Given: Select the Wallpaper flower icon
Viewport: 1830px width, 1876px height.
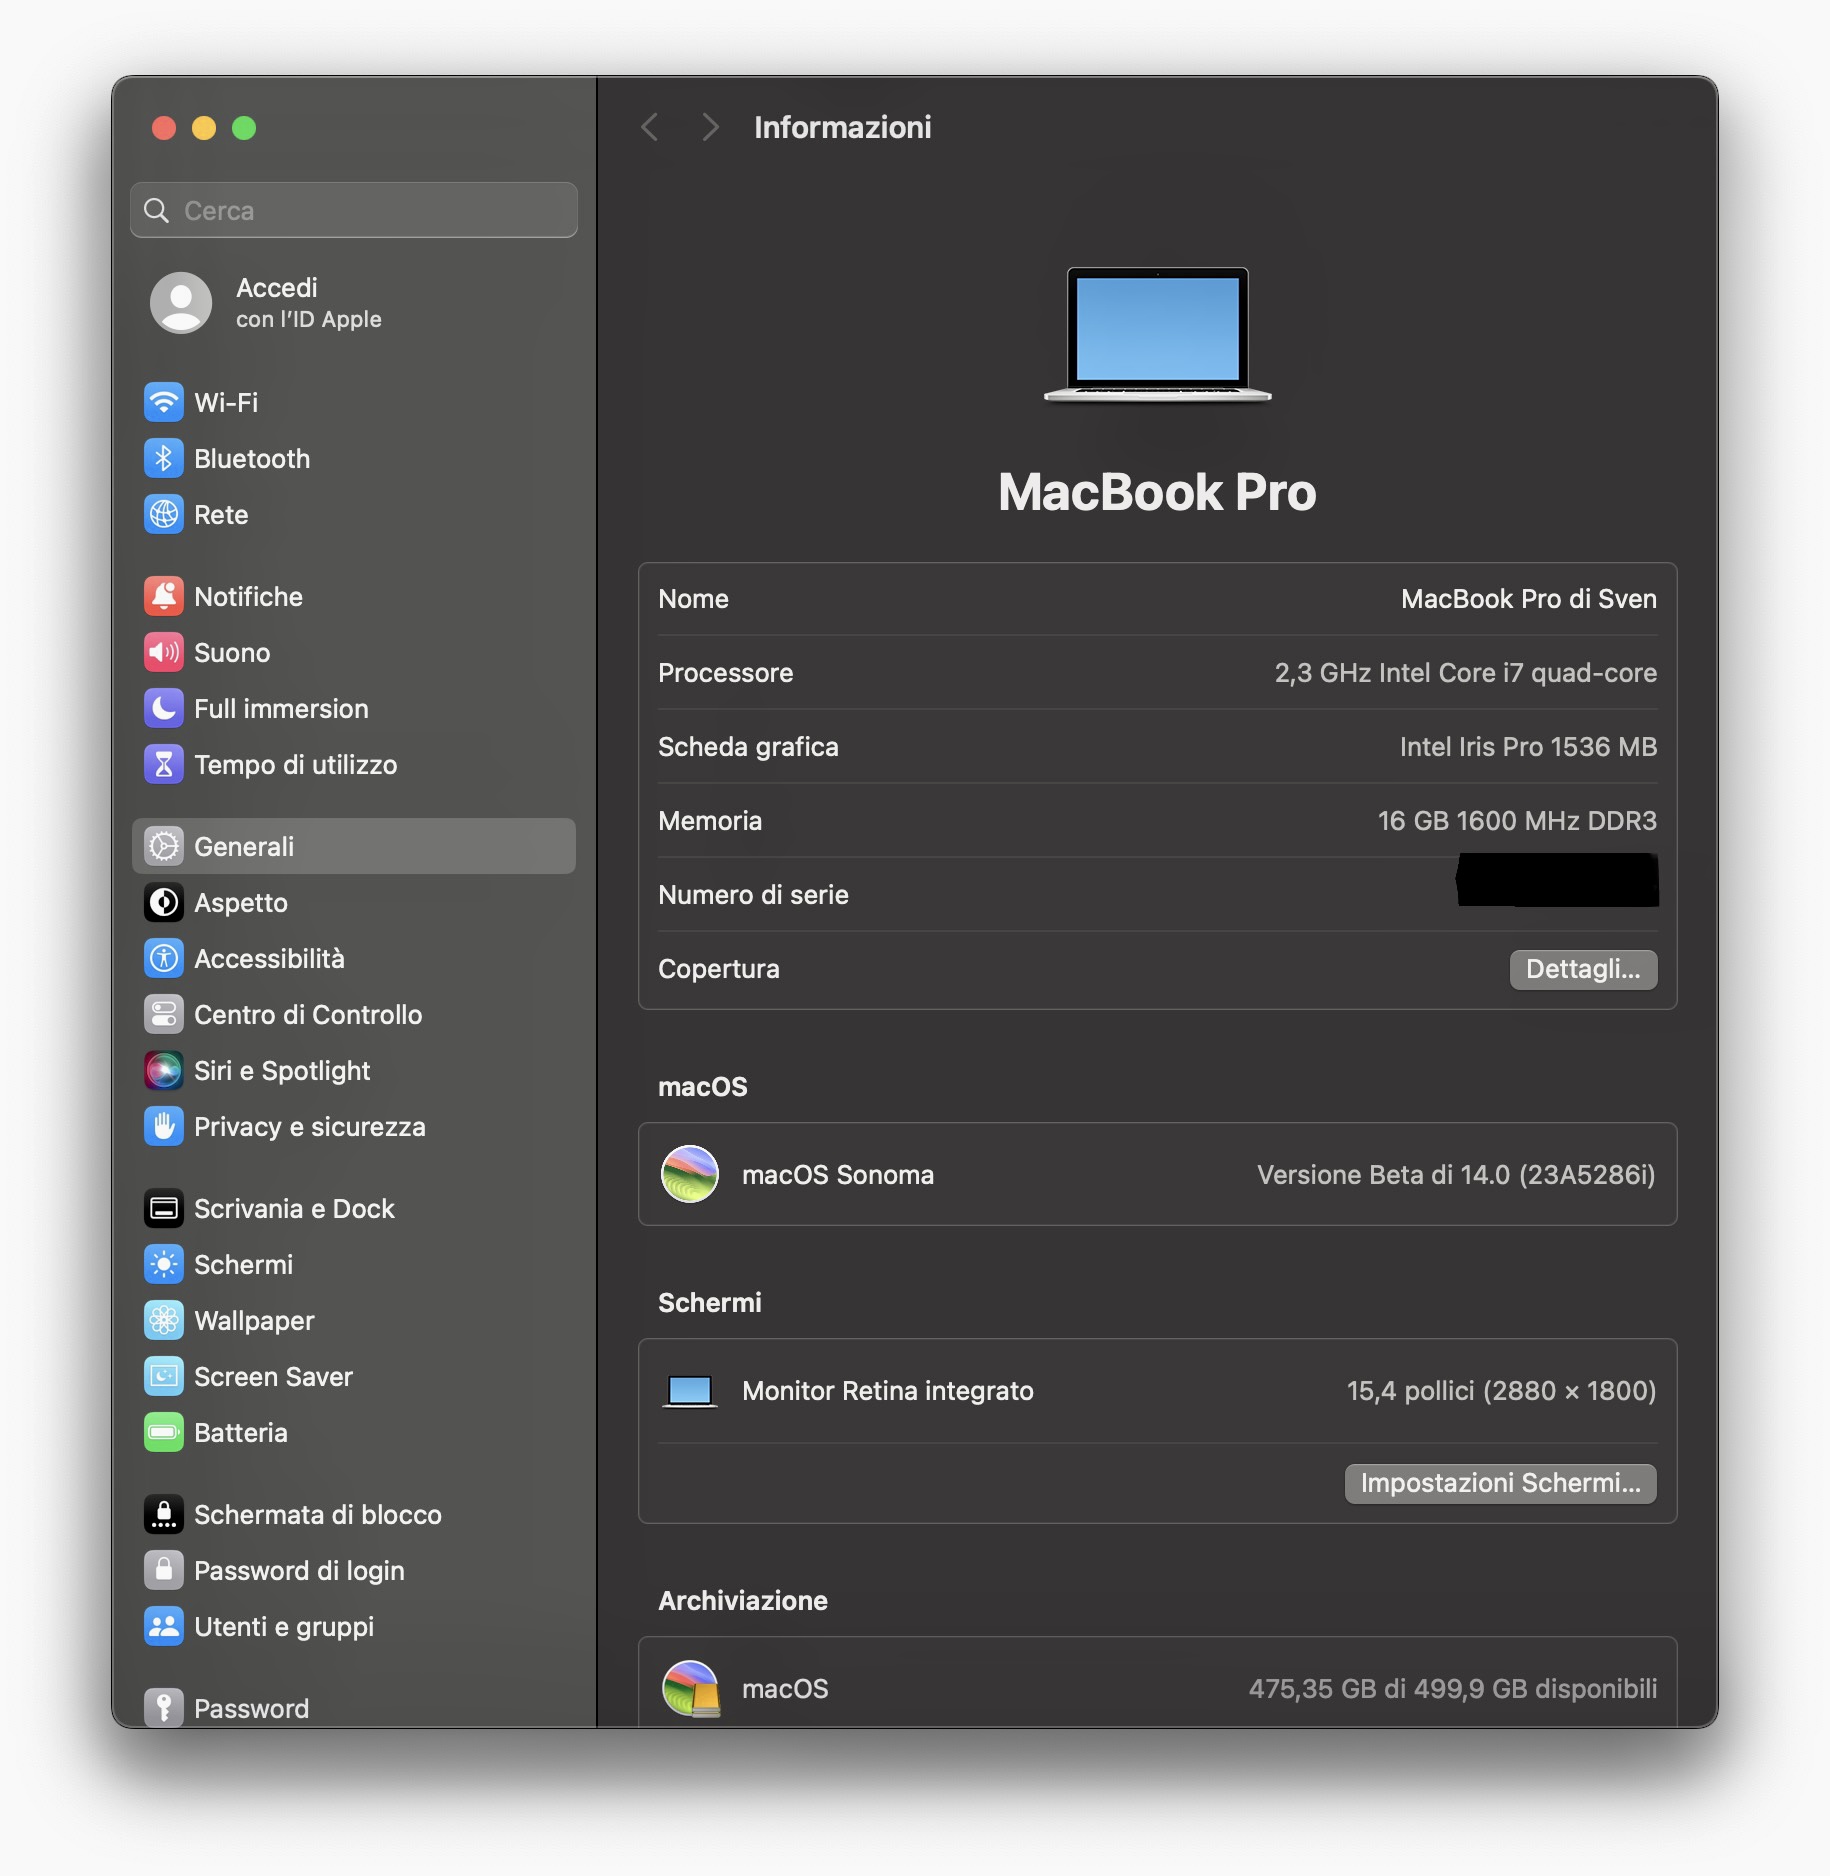Looking at the screenshot, I should click(164, 1320).
